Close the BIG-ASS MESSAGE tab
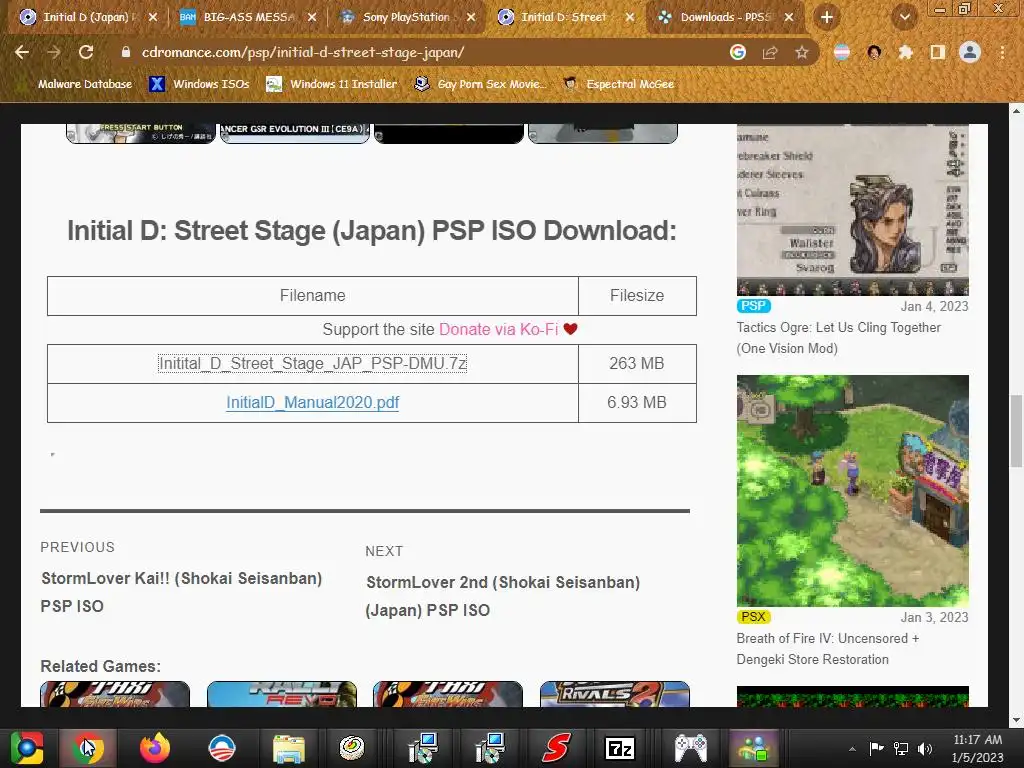 tap(312, 17)
